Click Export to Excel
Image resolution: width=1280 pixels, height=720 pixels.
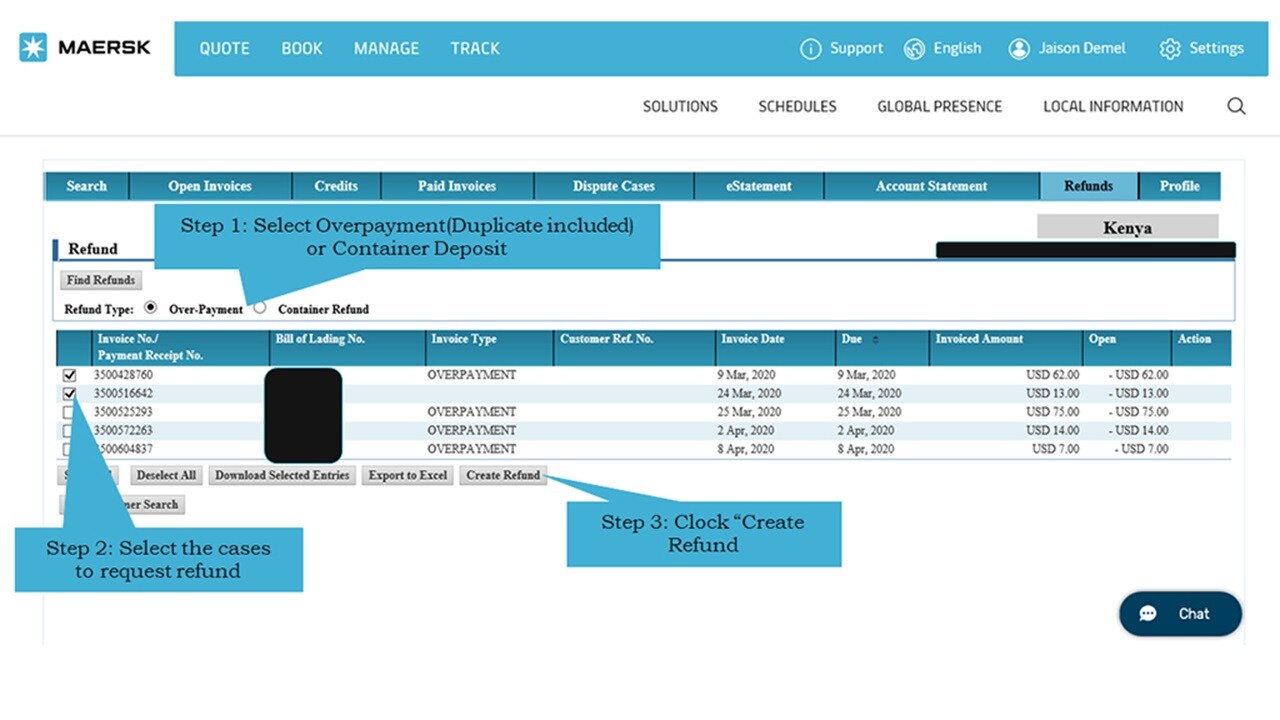click(407, 475)
